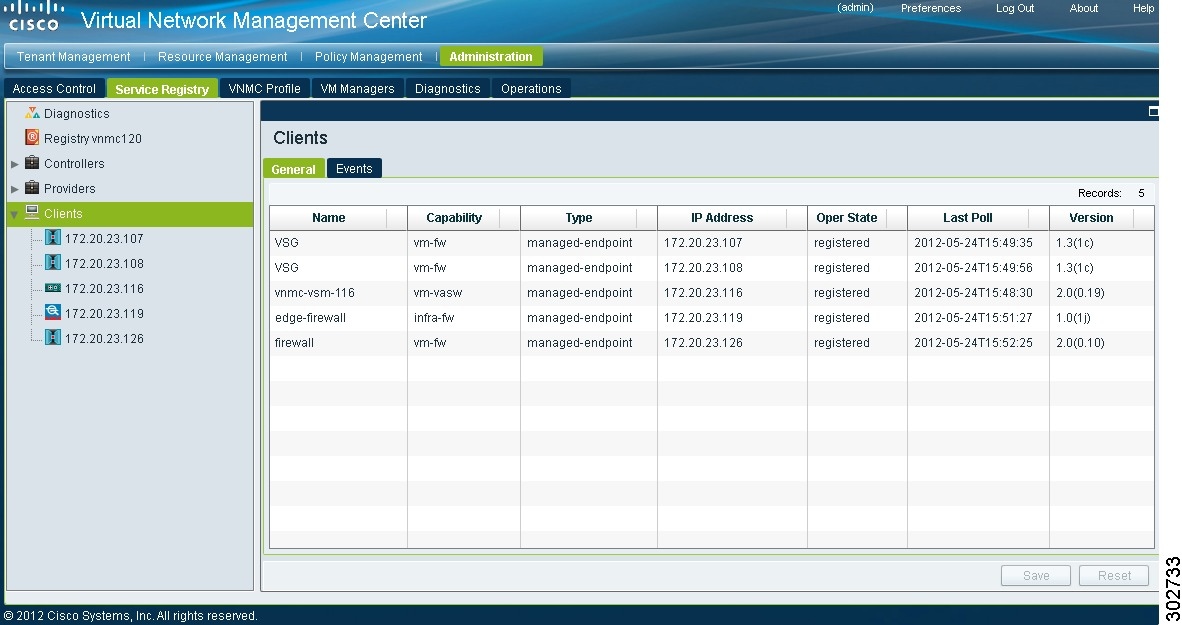This screenshot has width=1182, height=625.
Task: Click the Save button
Action: (x=1036, y=575)
